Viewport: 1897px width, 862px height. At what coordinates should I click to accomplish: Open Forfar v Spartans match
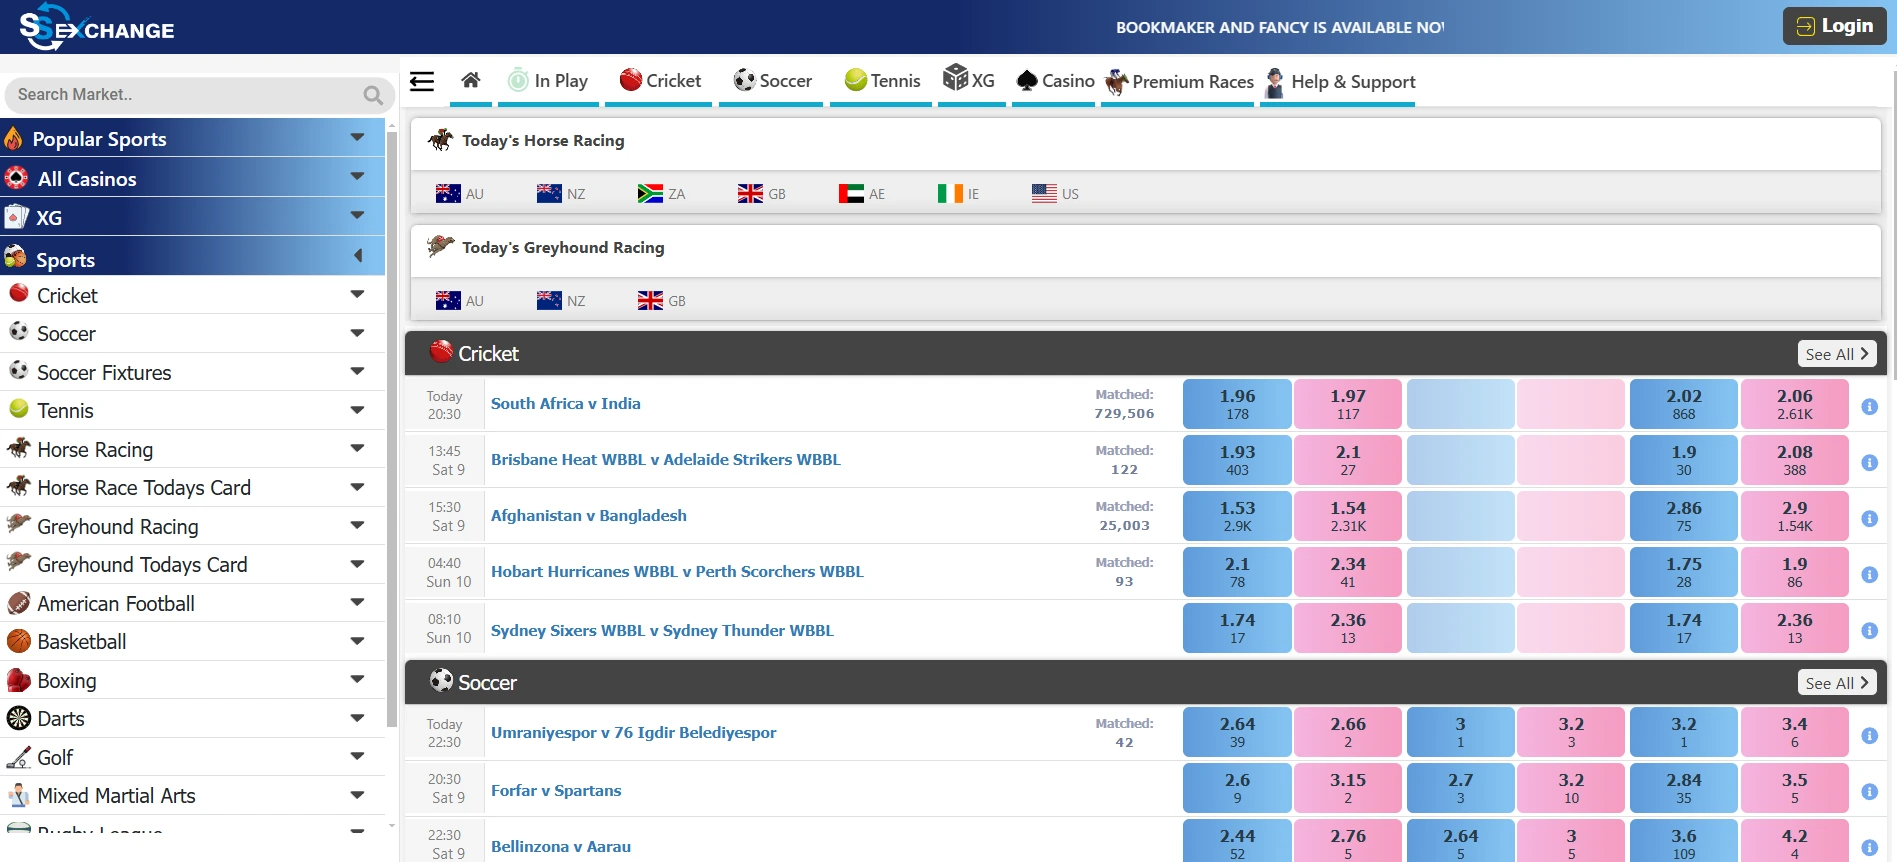pos(556,791)
